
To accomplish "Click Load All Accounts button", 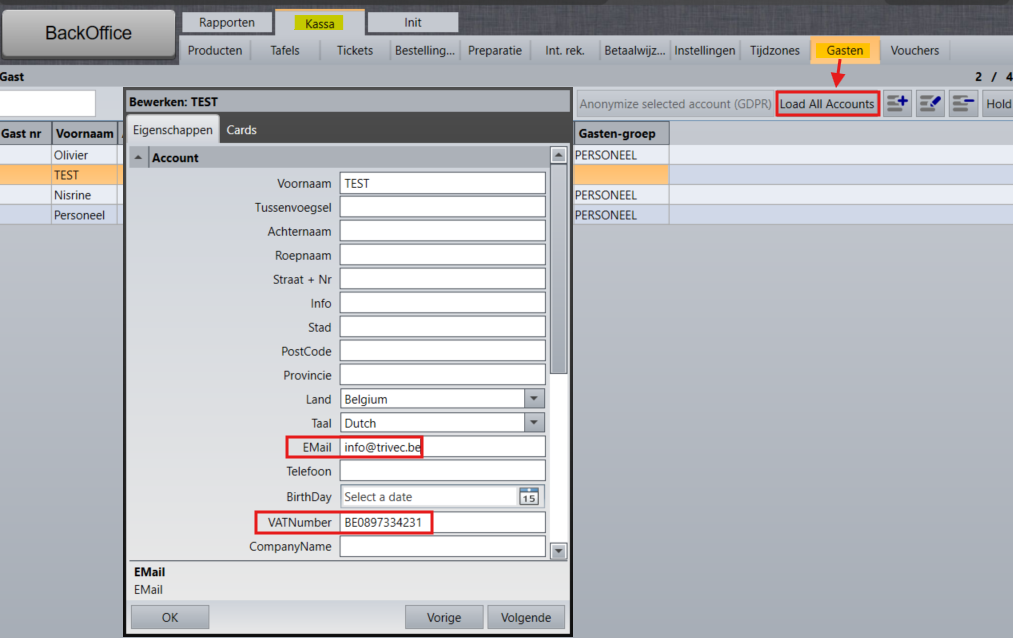I will coord(827,104).
